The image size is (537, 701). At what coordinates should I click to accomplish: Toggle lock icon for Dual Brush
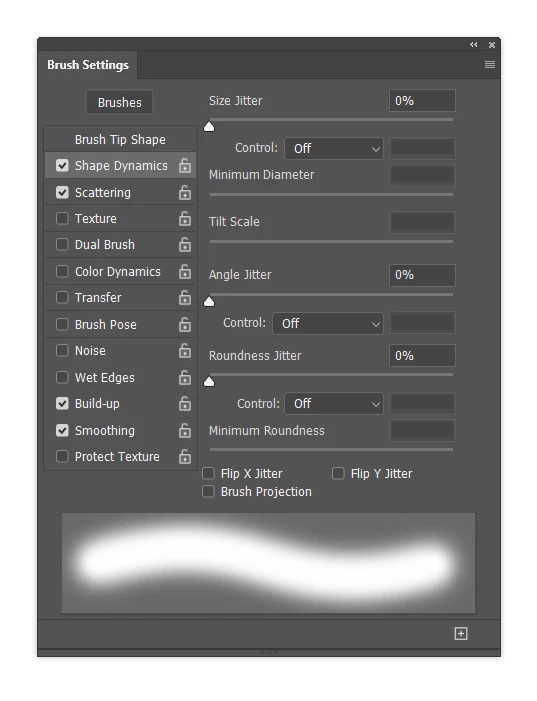click(x=185, y=245)
